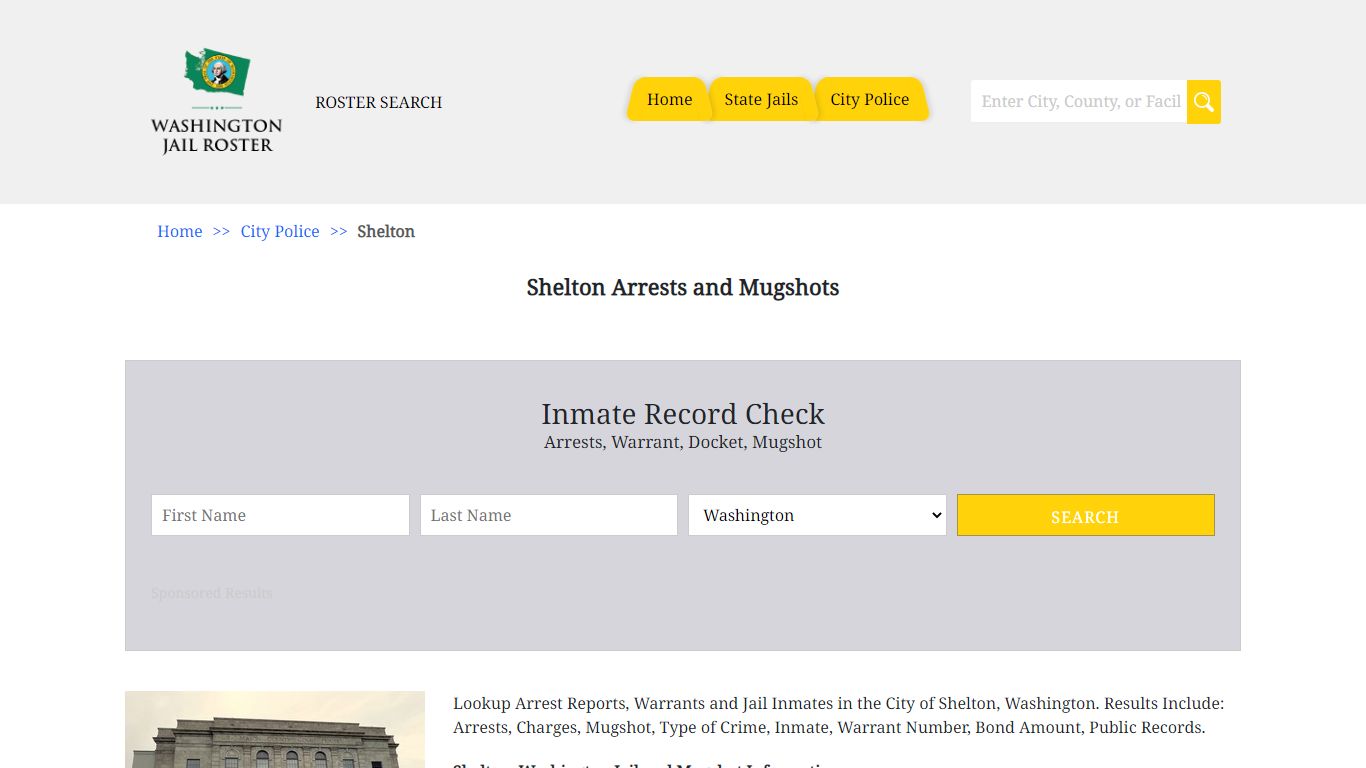
Task: Click the Arrests, Warrant, Docket, Mugshot subtitle
Action: tap(683, 442)
